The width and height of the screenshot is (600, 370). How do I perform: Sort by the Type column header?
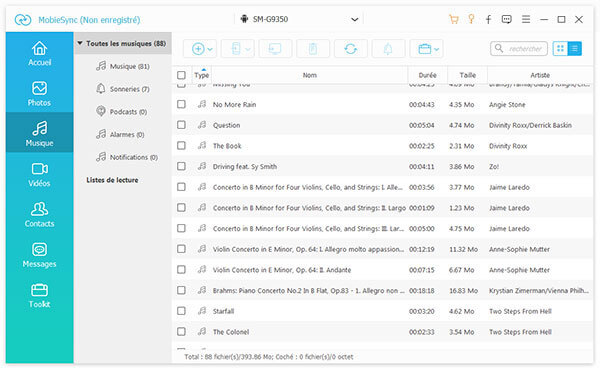(x=201, y=75)
